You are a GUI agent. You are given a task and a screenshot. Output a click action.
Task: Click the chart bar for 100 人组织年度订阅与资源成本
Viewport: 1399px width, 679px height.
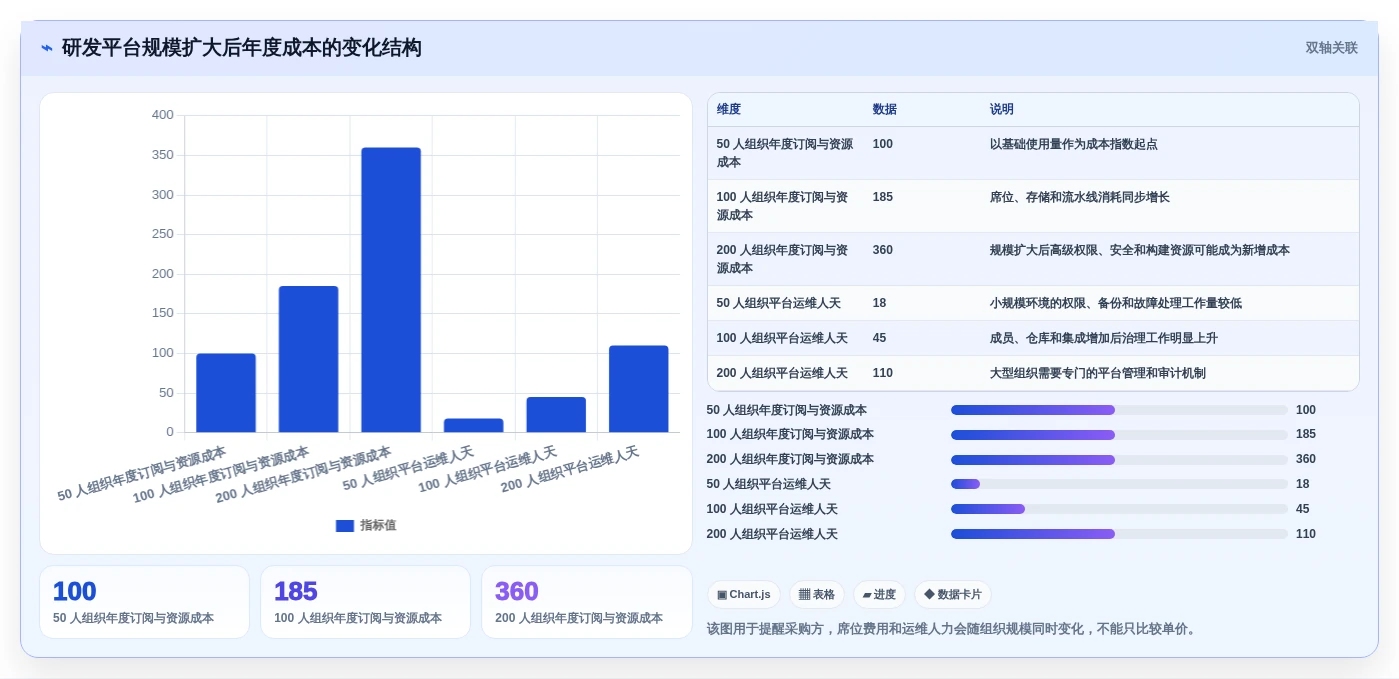click(x=308, y=359)
